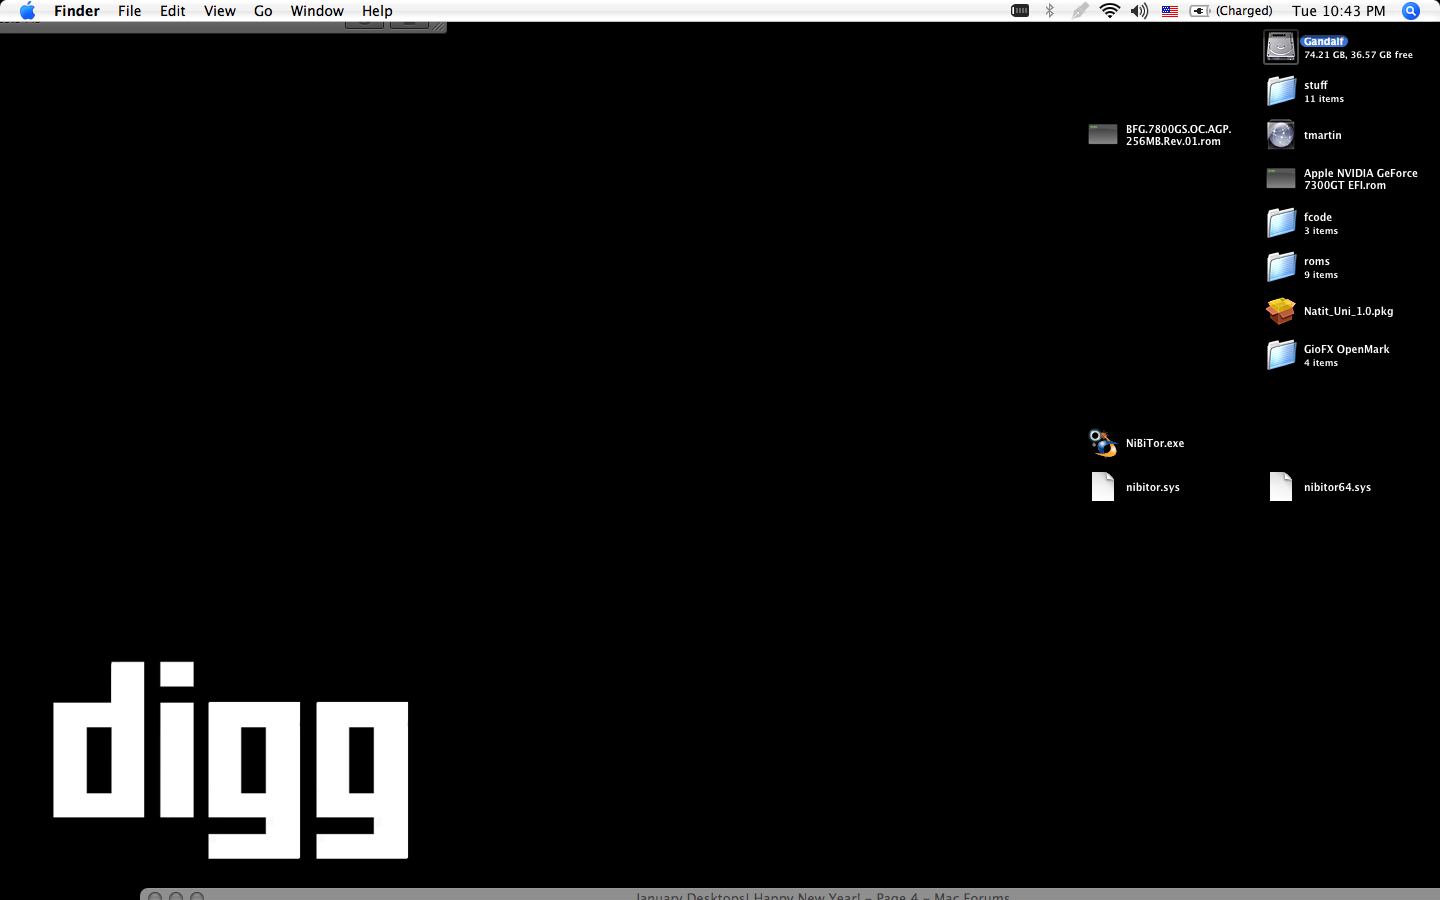Open the Help menu
The image size is (1440, 900).
[x=377, y=11]
